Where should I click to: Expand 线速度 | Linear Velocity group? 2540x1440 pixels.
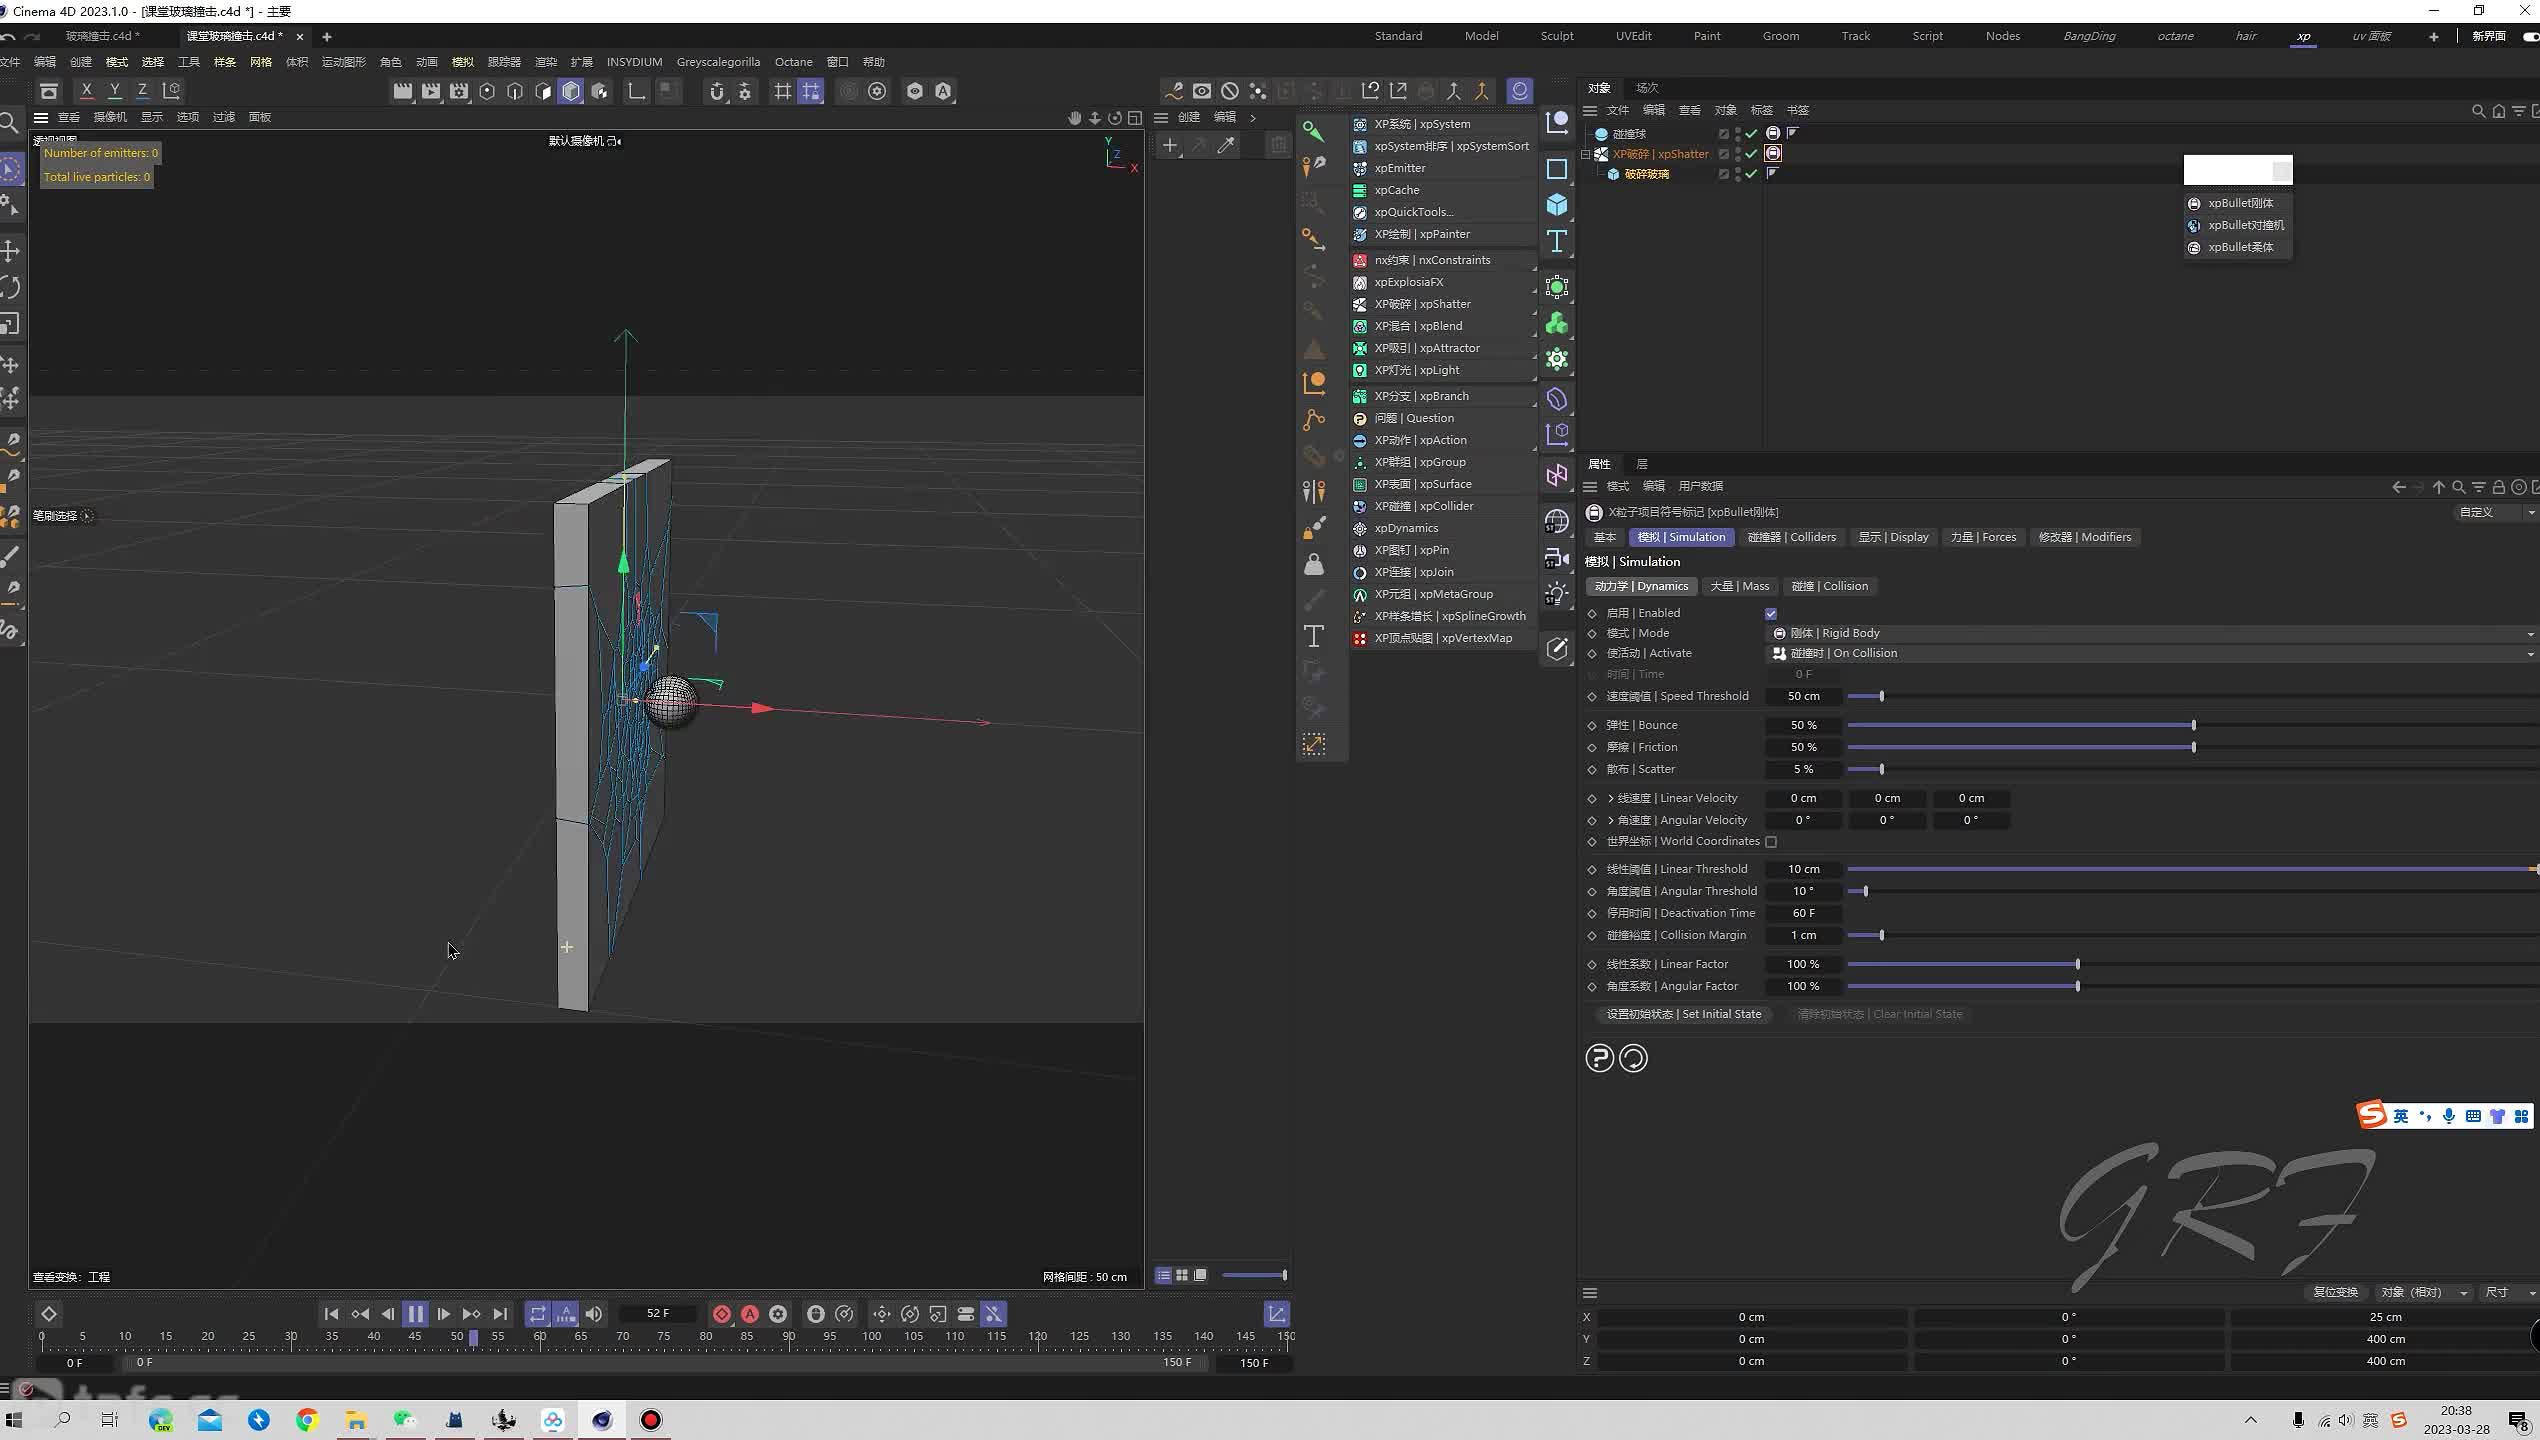pyautogui.click(x=1611, y=798)
